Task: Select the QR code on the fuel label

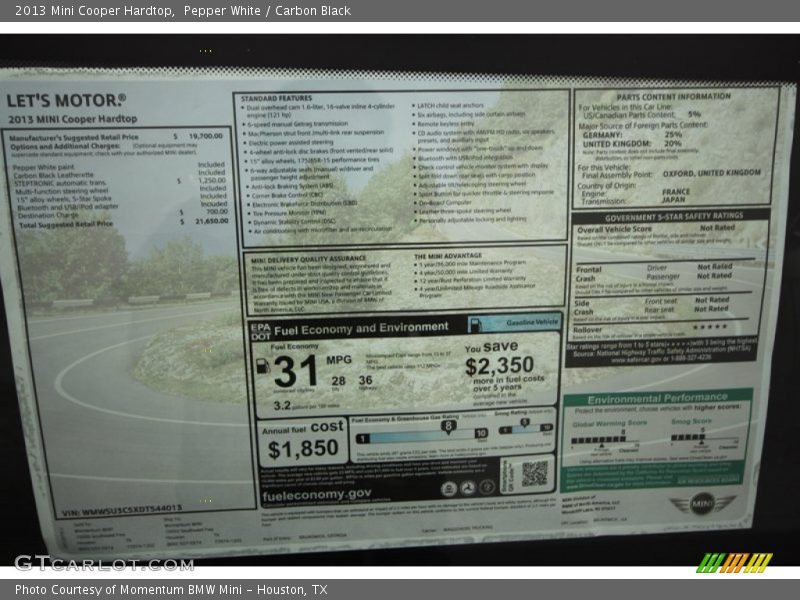Action: (534, 474)
